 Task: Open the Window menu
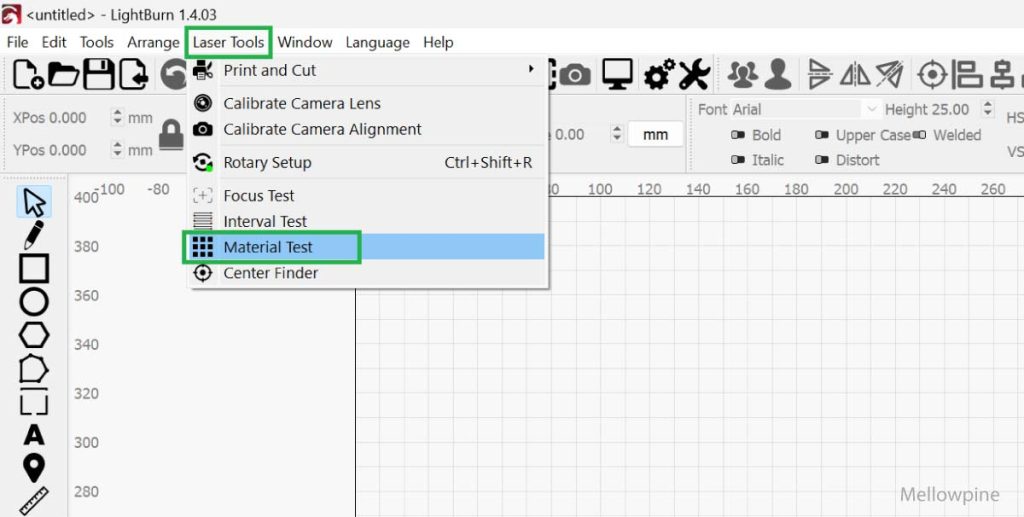click(x=305, y=42)
